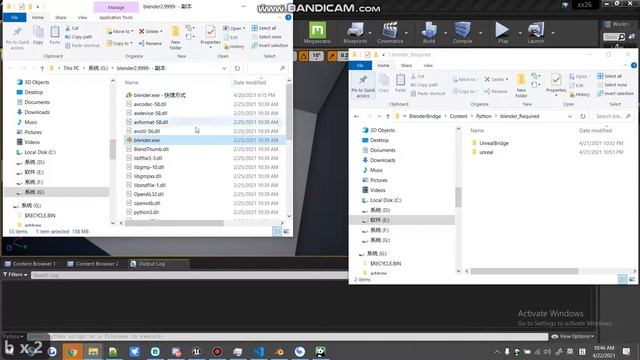Open the View tab in the blender window
640x360 pixels.
[82, 17]
